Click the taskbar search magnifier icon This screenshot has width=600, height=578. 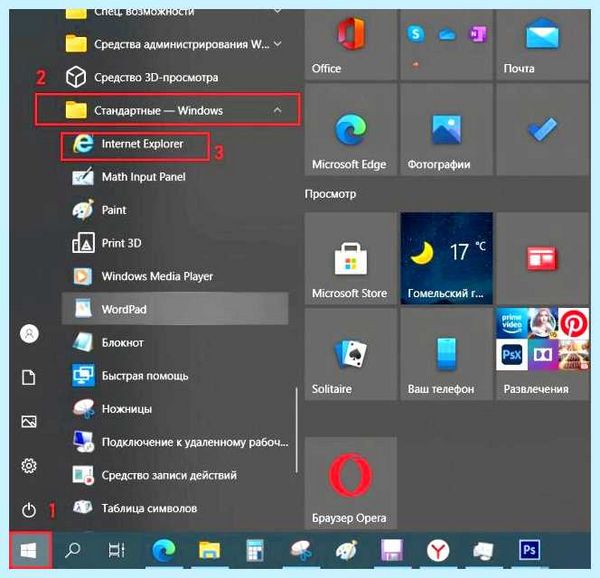coord(72,550)
